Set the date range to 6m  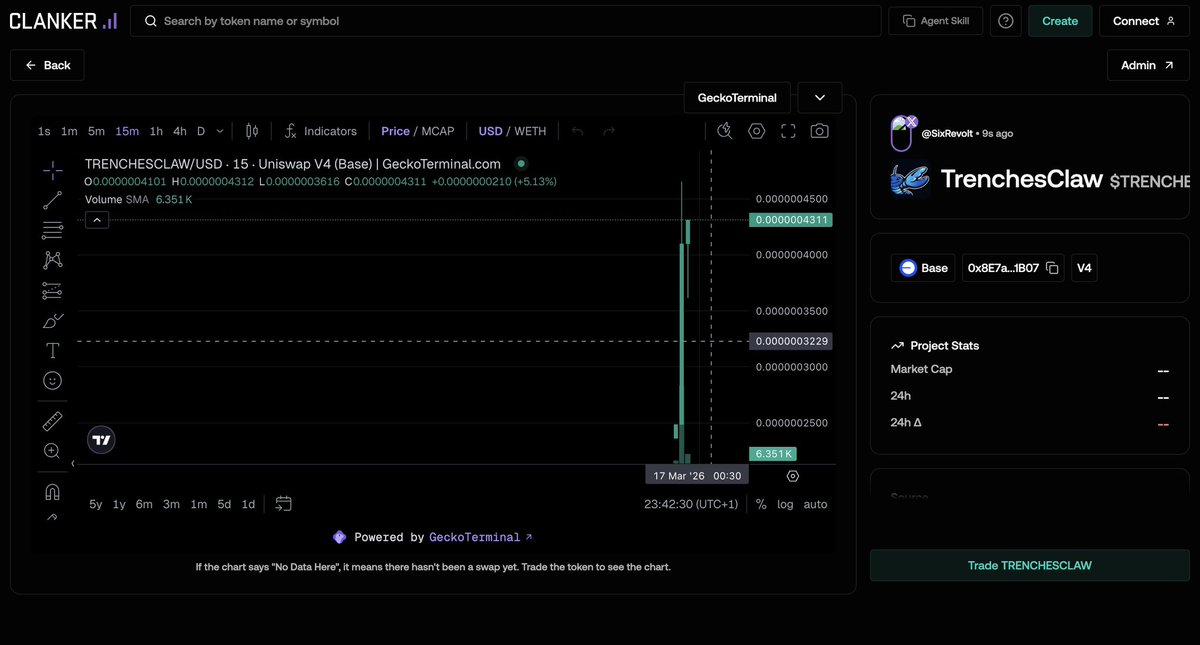coord(144,504)
